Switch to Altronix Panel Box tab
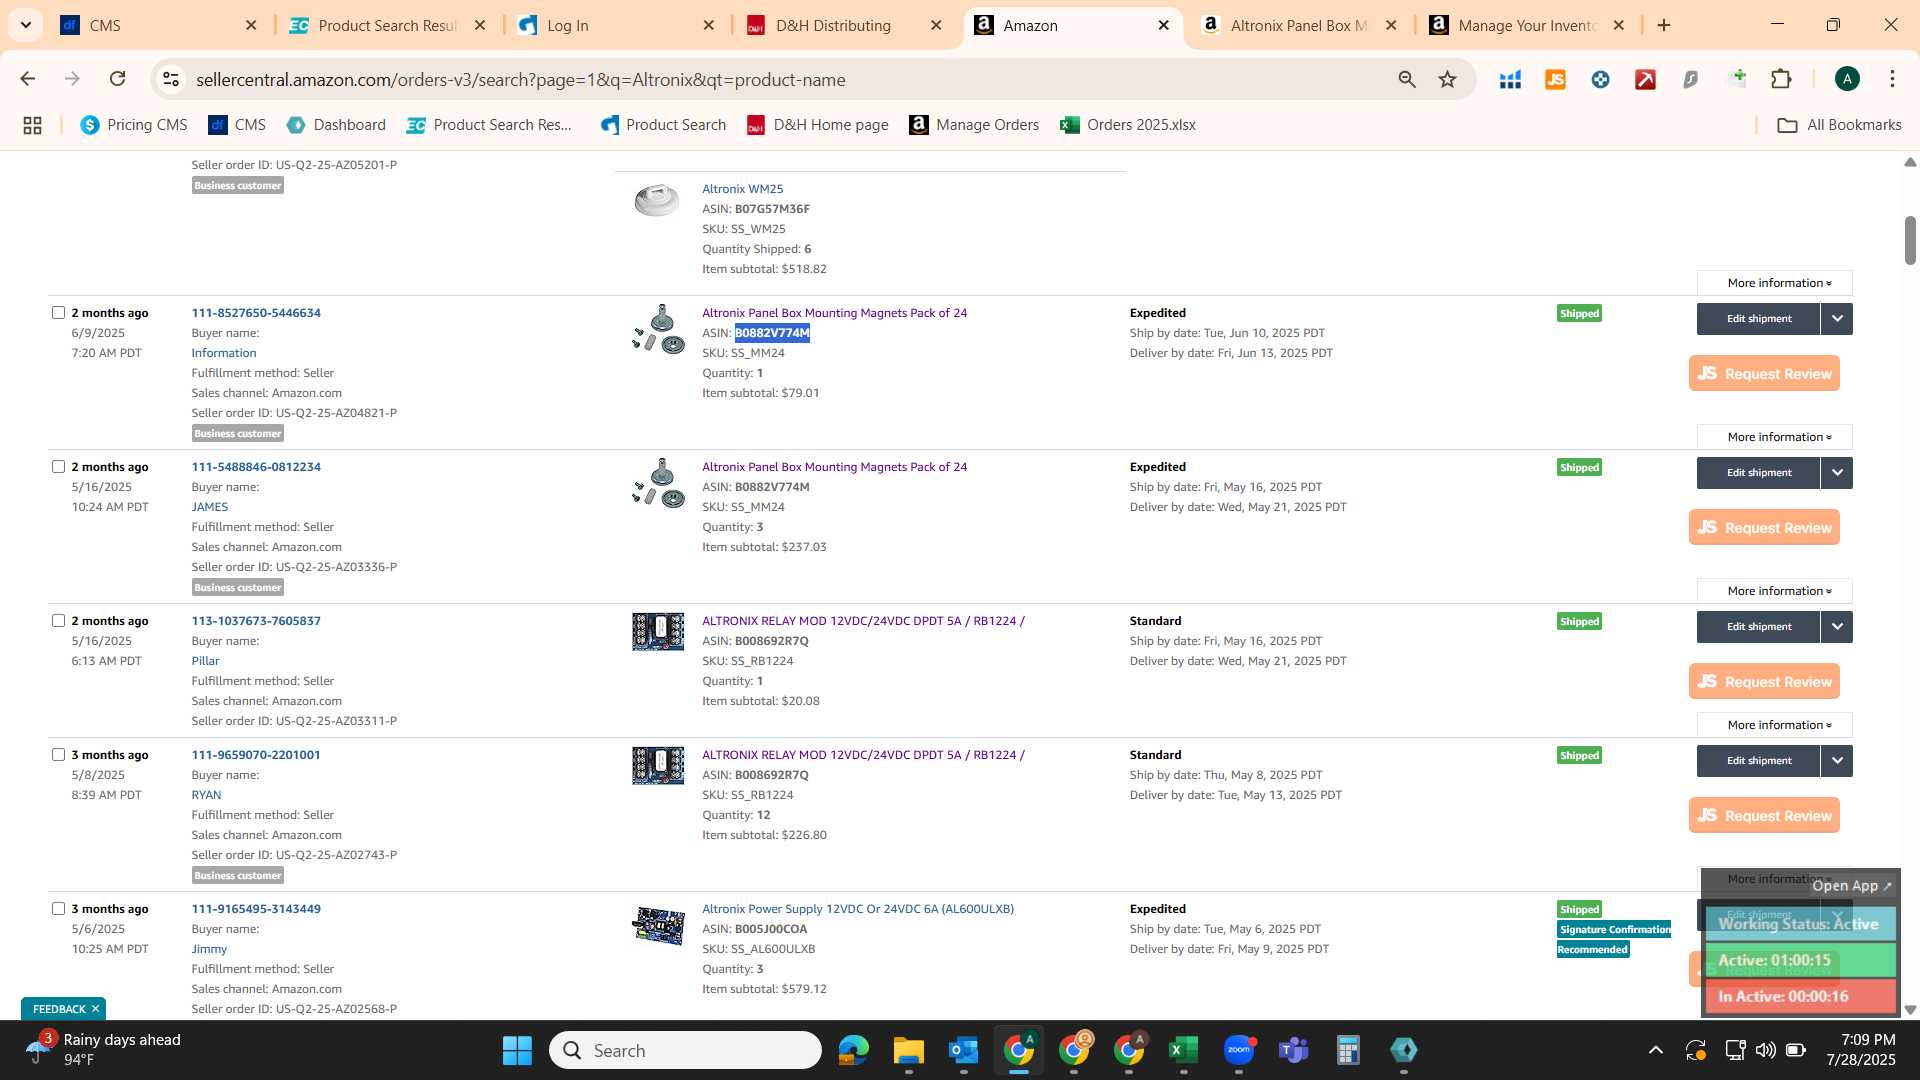The image size is (1920, 1080). pos(1298,25)
